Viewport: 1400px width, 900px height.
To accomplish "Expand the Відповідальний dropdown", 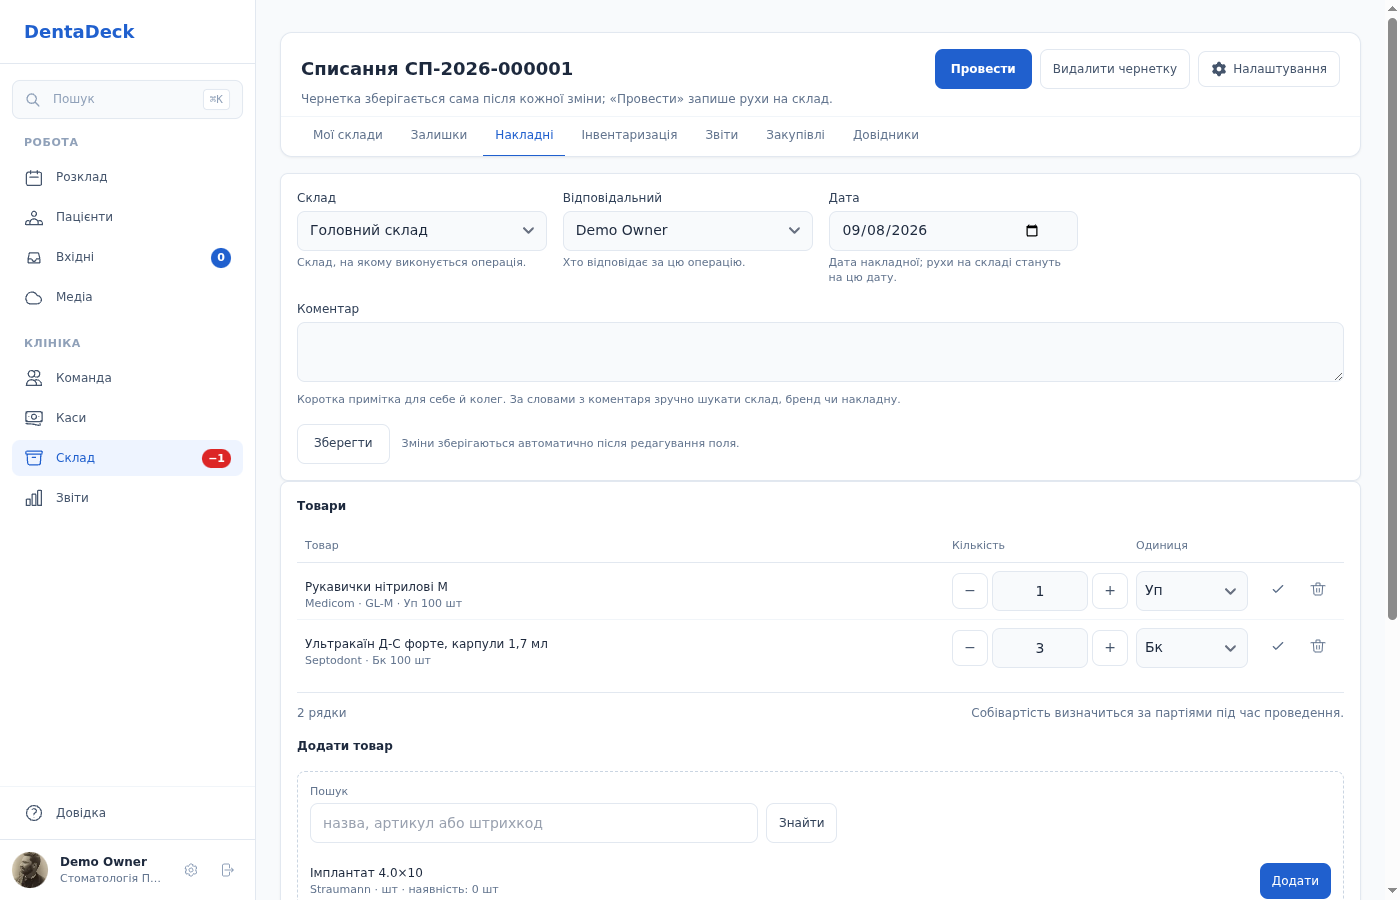I will pos(688,231).
